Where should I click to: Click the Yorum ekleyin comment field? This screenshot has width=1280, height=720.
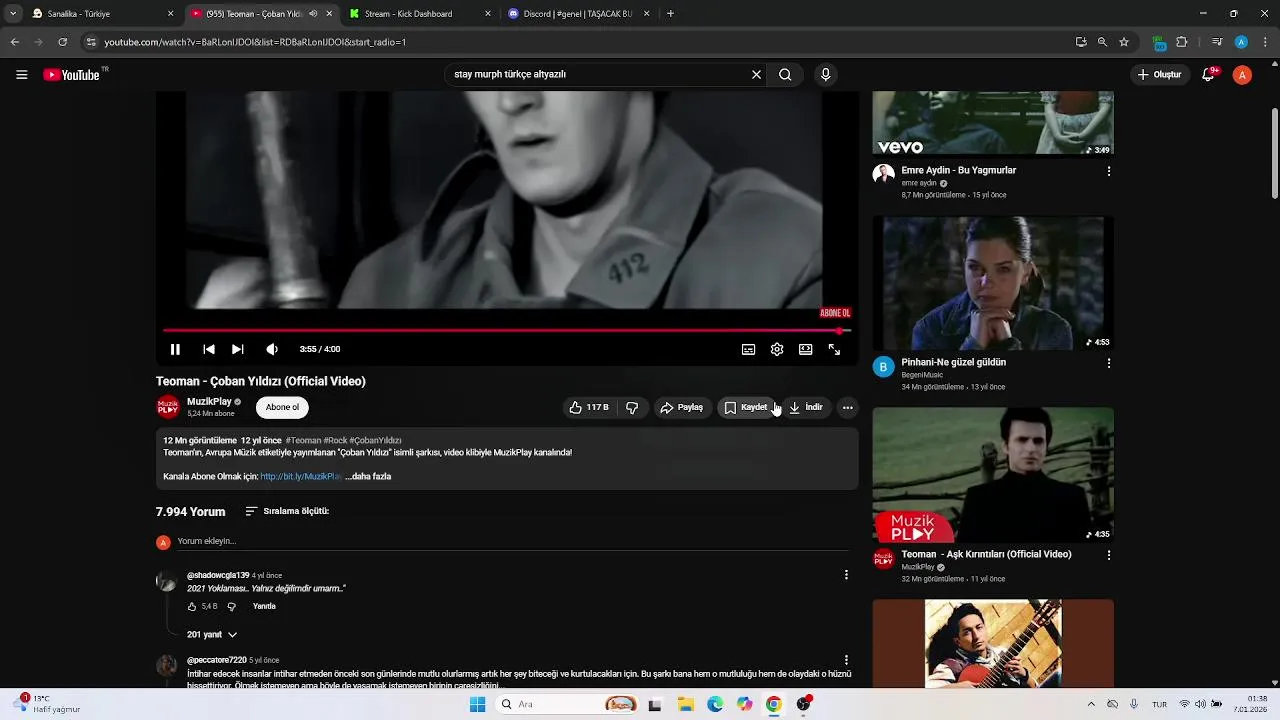click(511, 541)
